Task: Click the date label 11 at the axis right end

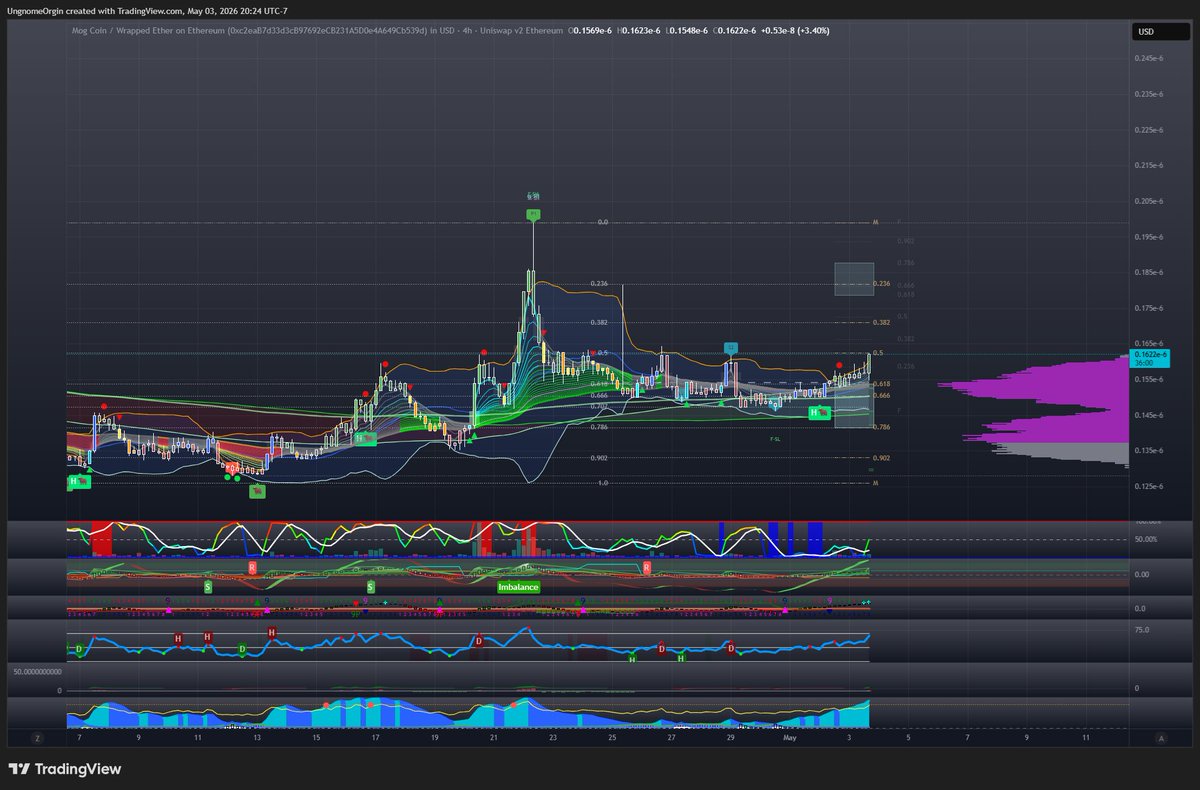Action: point(1086,737)
